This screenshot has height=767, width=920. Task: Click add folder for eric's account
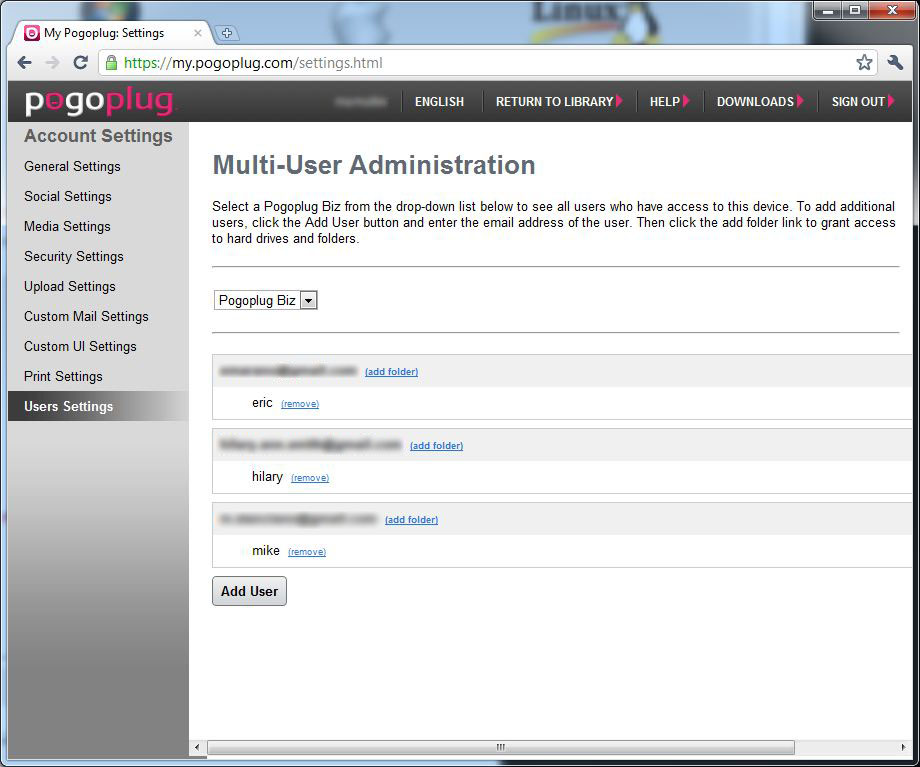point(391,371)
